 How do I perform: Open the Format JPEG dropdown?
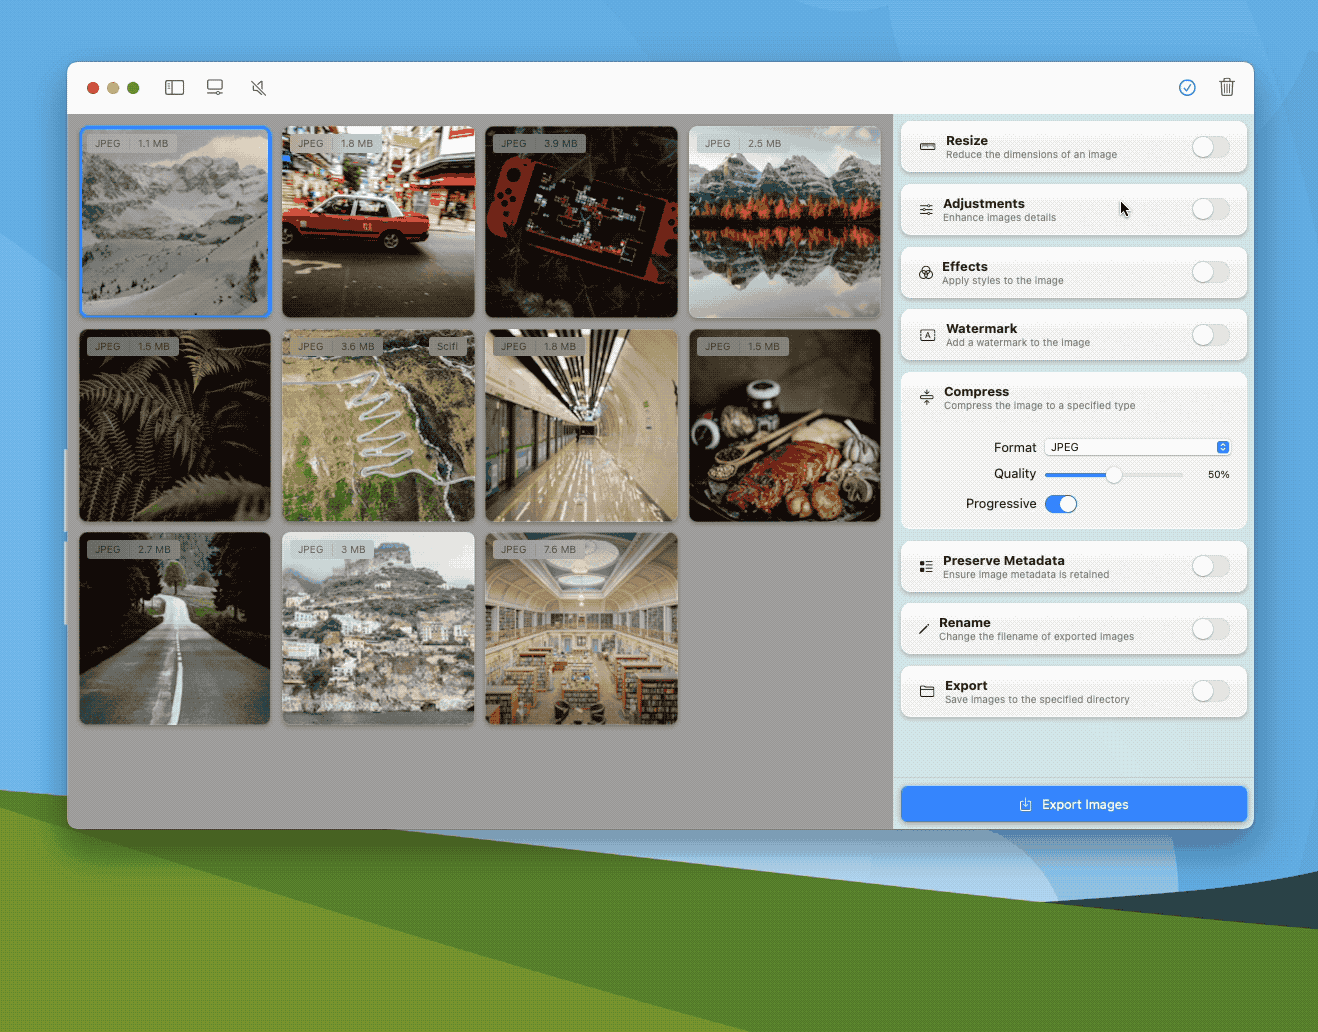pyautogui.click(x=1137, y=447)
